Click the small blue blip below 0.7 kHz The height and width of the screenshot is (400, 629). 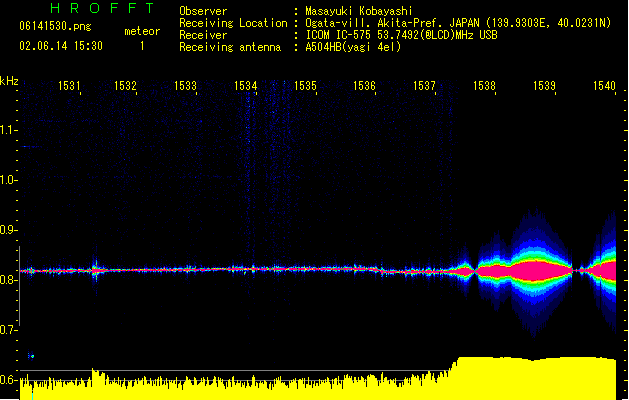click(x=31, y=356)
